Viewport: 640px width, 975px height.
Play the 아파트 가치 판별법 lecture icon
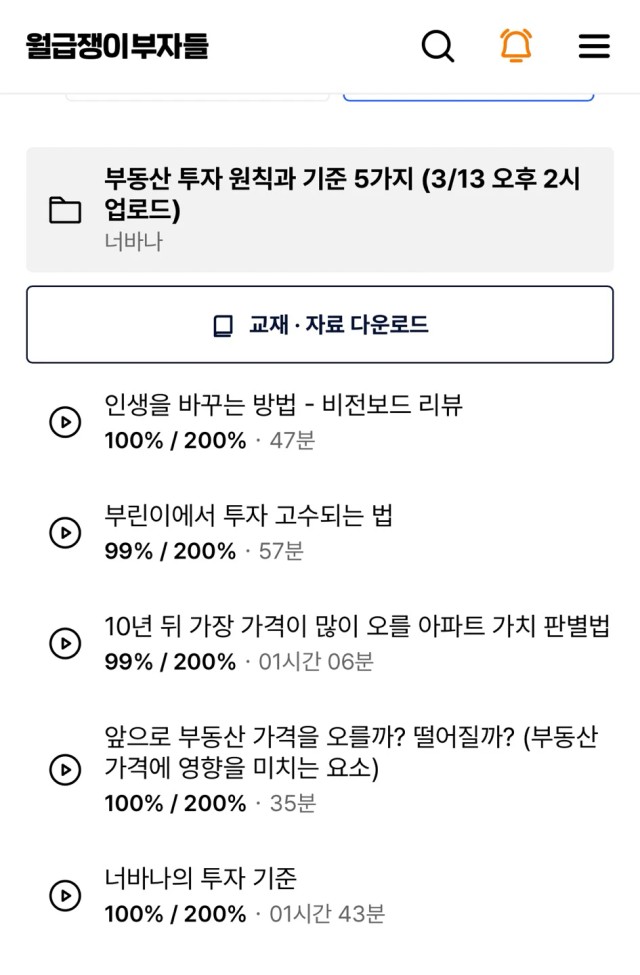(x=65, y=644)
